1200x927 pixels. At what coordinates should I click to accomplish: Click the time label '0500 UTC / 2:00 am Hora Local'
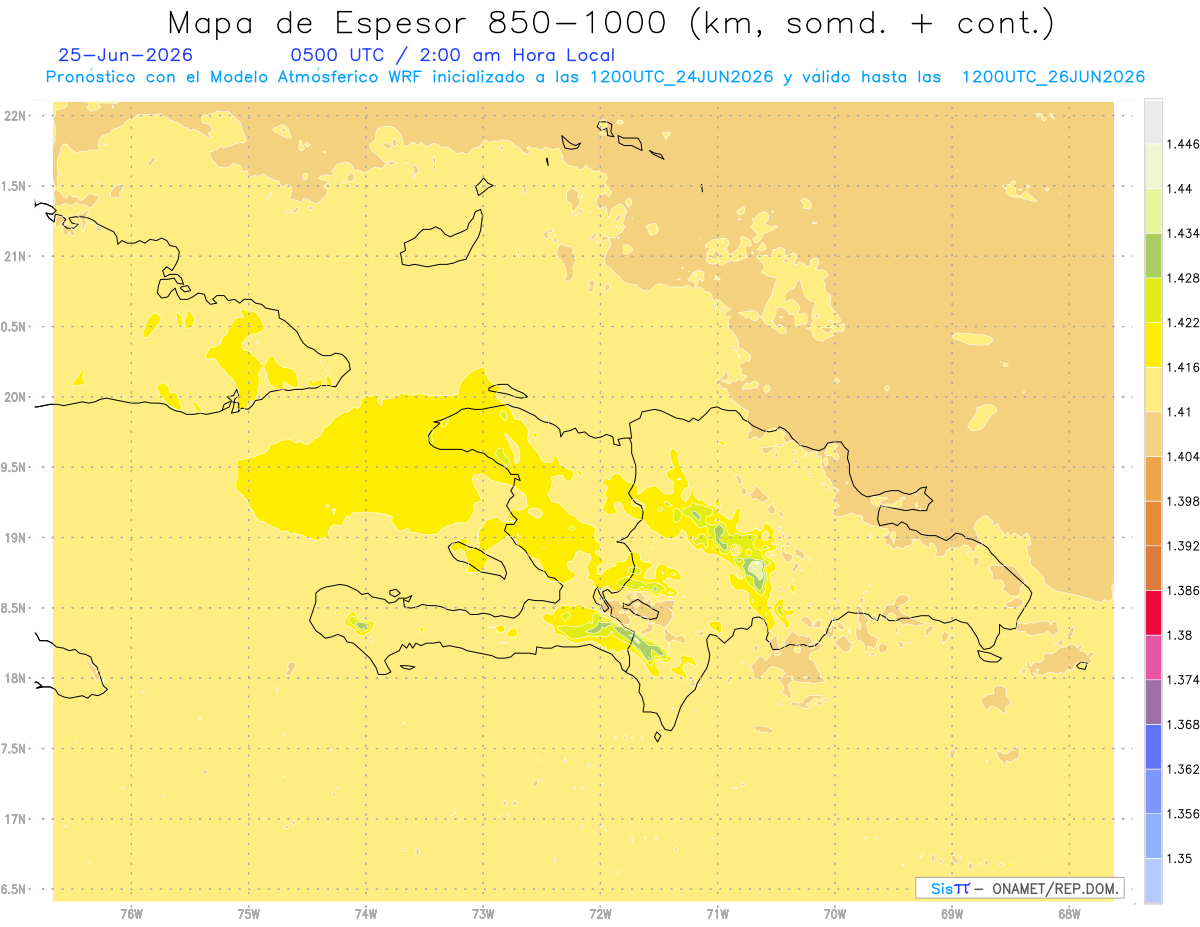click(452, 56)
